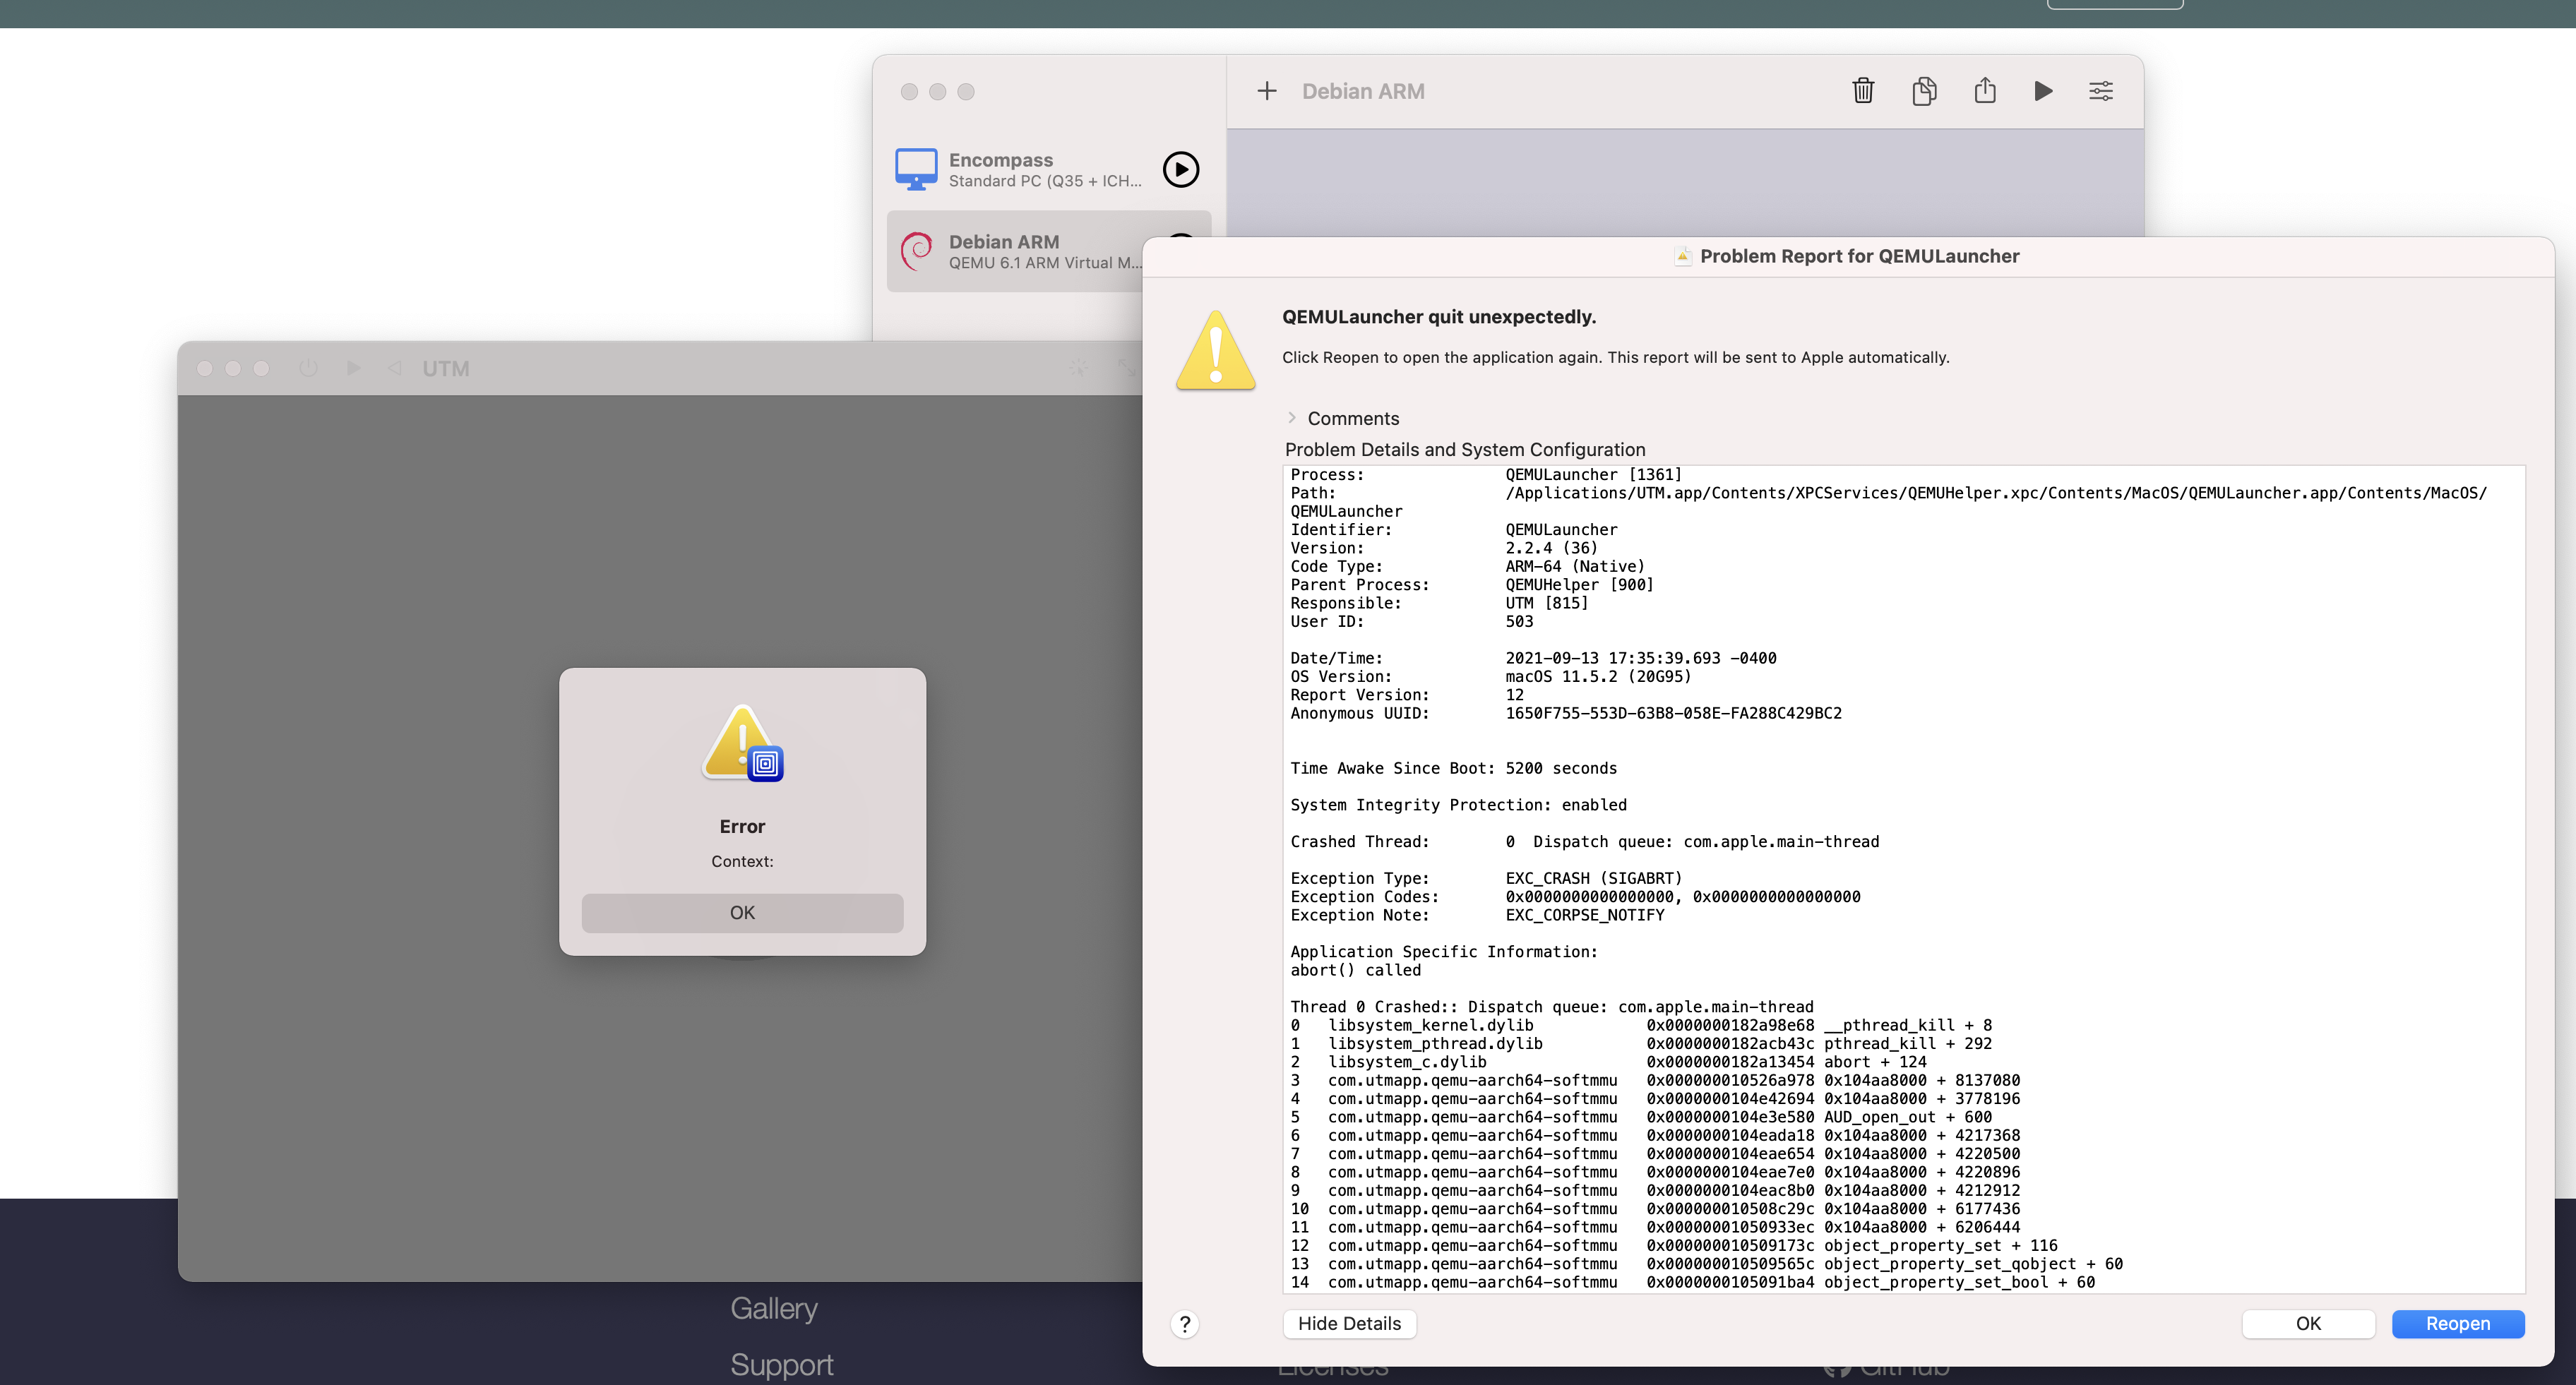This screenshot has height=1385, width=2576.
Task: Dismiss the Error dialog with OK
Action: (741, 912)
